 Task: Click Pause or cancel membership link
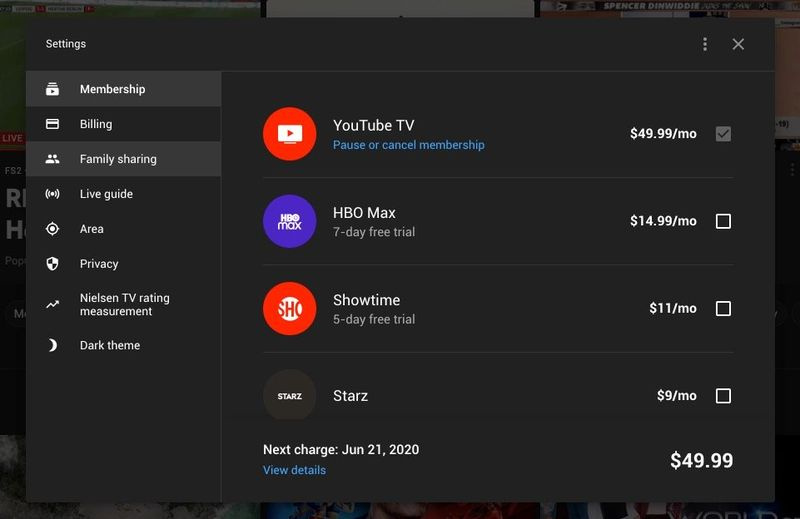[x=409, y=145]
